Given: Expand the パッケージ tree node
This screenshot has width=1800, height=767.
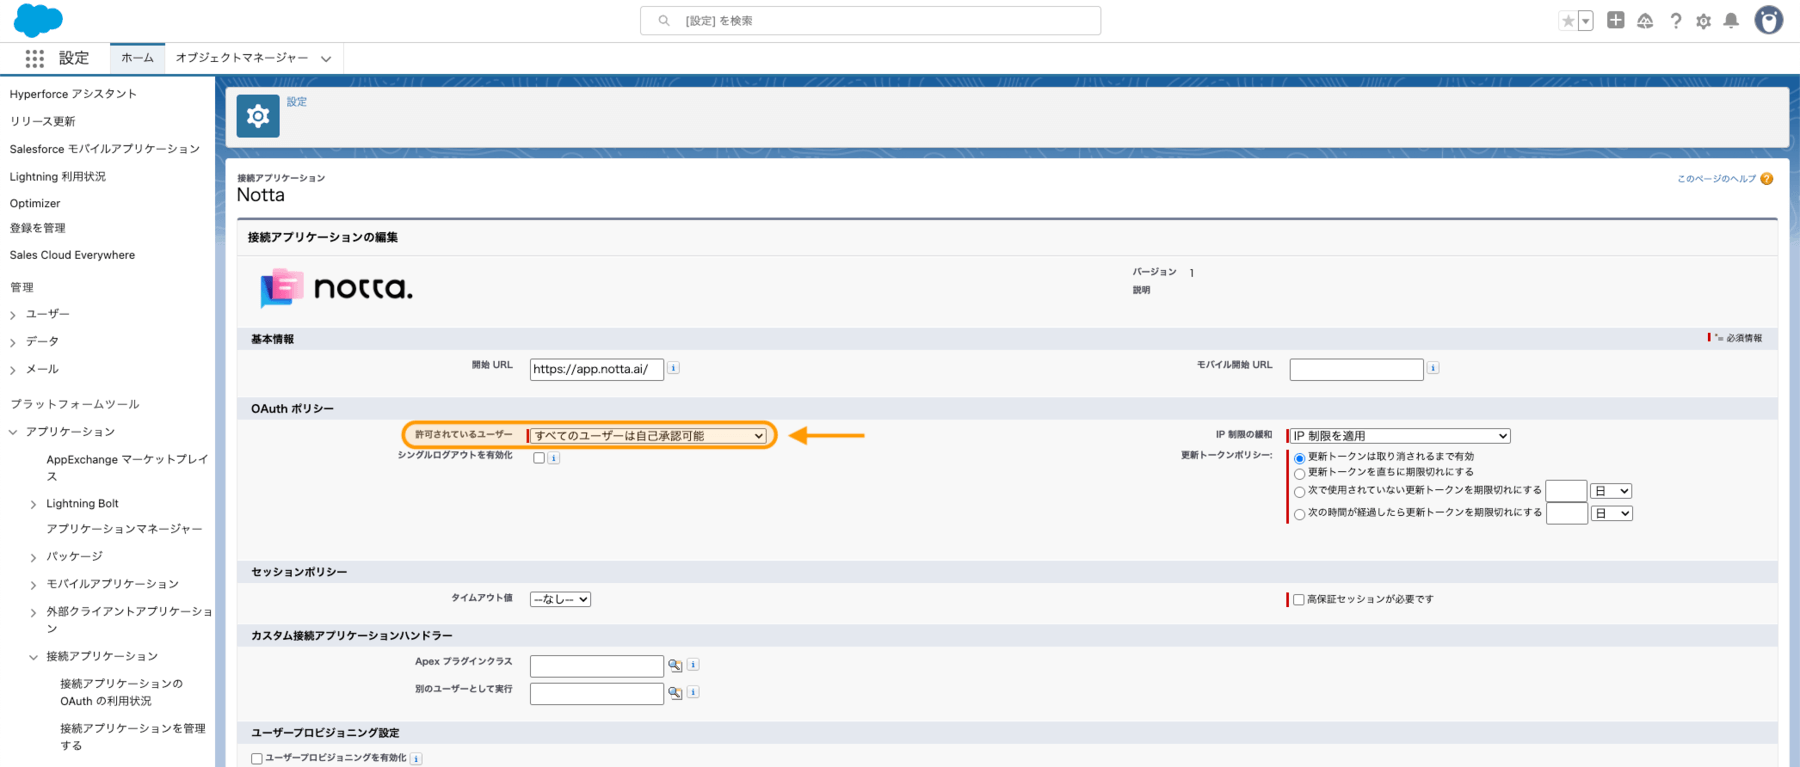Looking at the screenshot, I should 33,558.
